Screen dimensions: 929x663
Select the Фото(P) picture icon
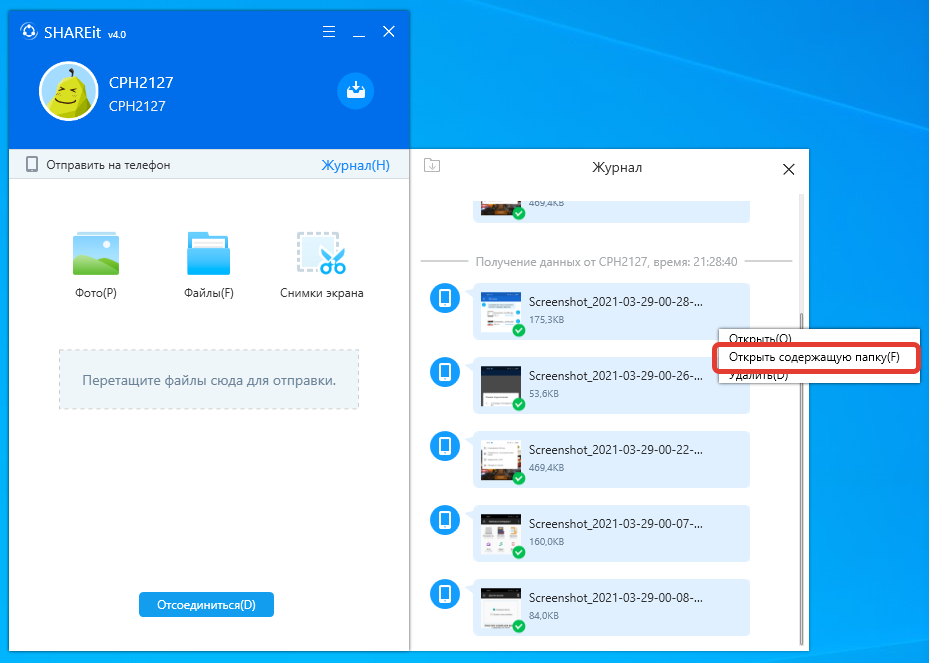(x=96, y=254)
